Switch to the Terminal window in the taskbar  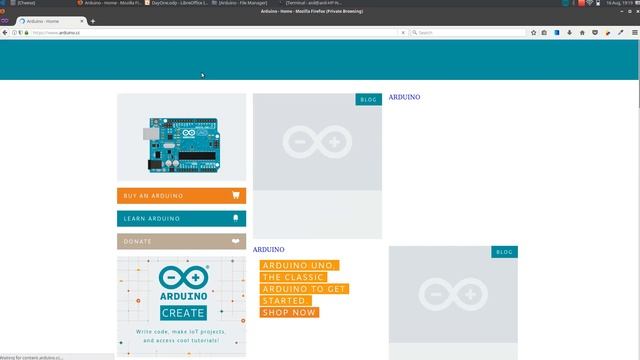[310, 3]
